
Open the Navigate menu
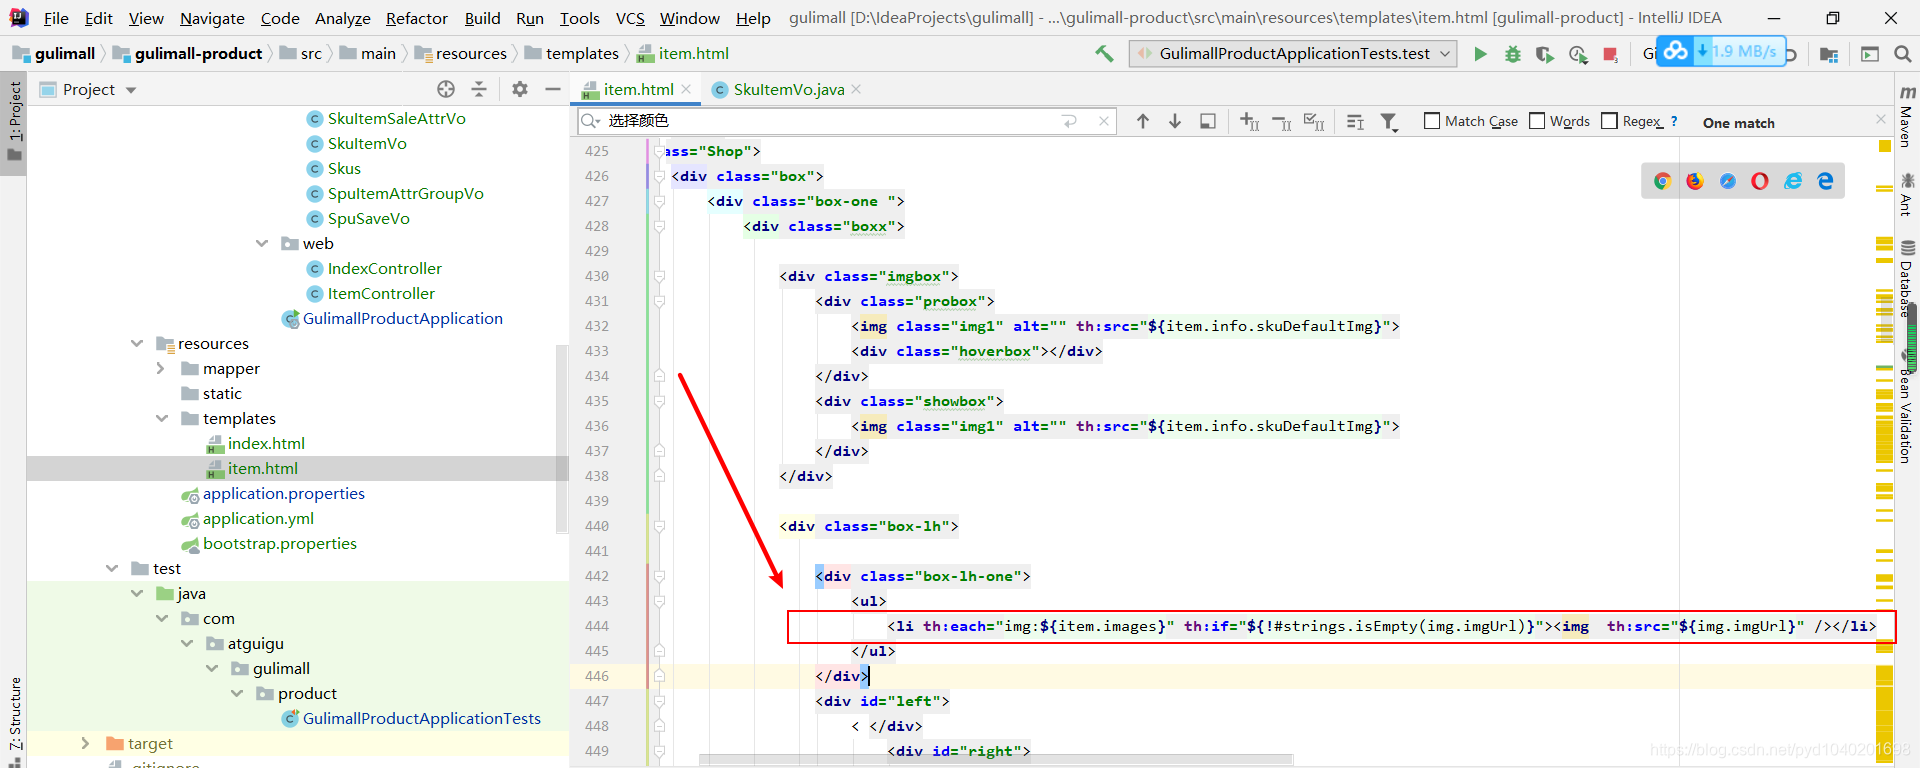pyautogui.click(x=212, y=18)
